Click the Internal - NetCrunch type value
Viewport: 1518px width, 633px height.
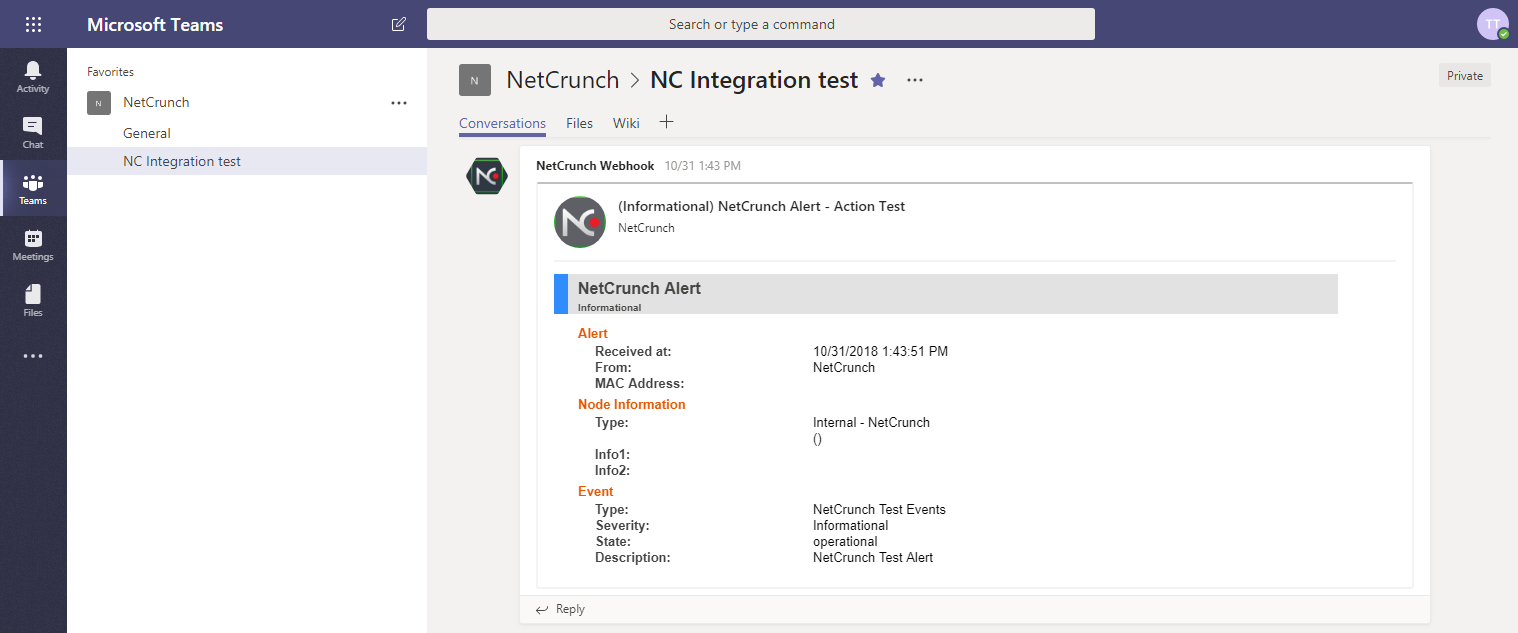871,422
